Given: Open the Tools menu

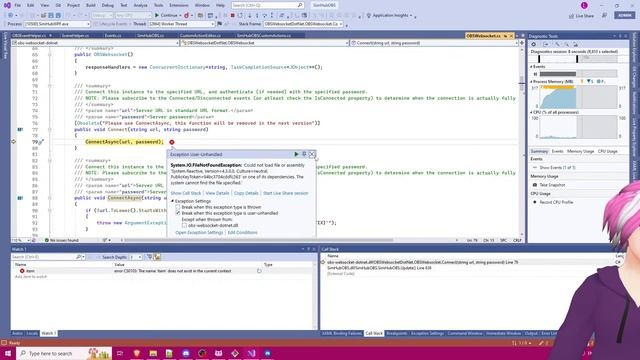Looking at the screenshot, I should 158,5.
